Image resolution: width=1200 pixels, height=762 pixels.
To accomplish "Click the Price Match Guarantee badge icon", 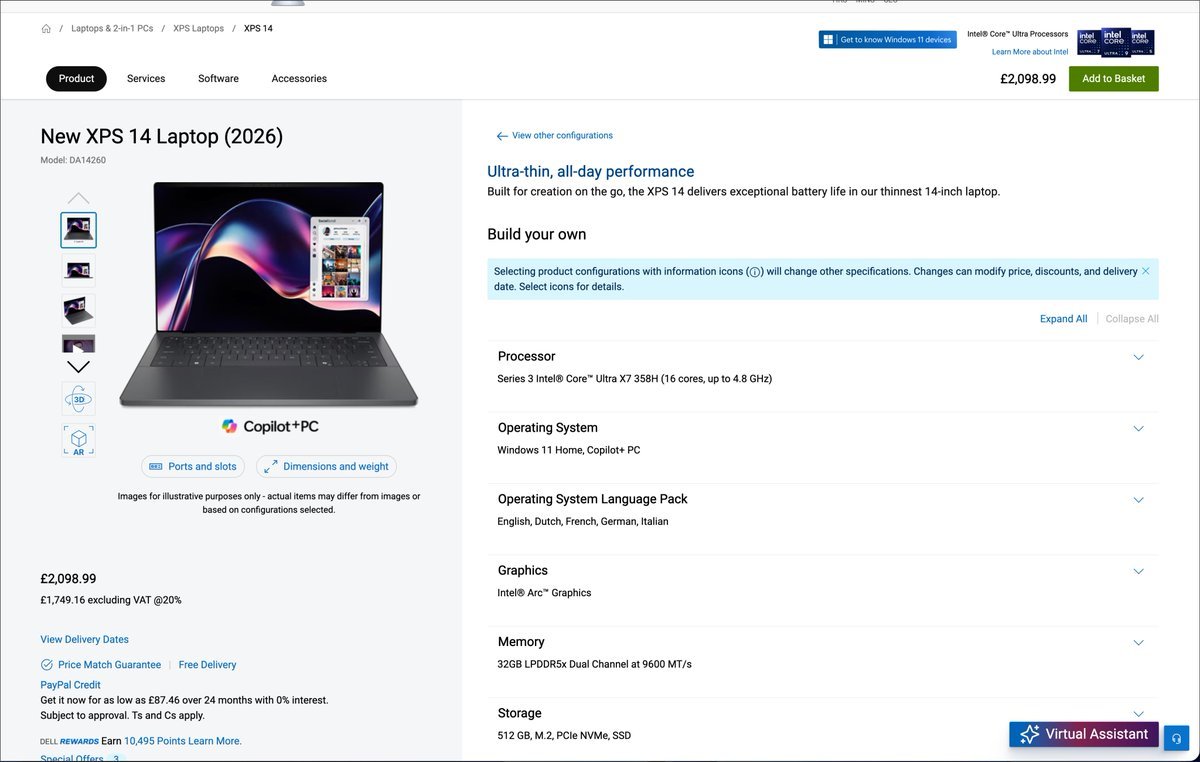I will click(x=47, y=665).
